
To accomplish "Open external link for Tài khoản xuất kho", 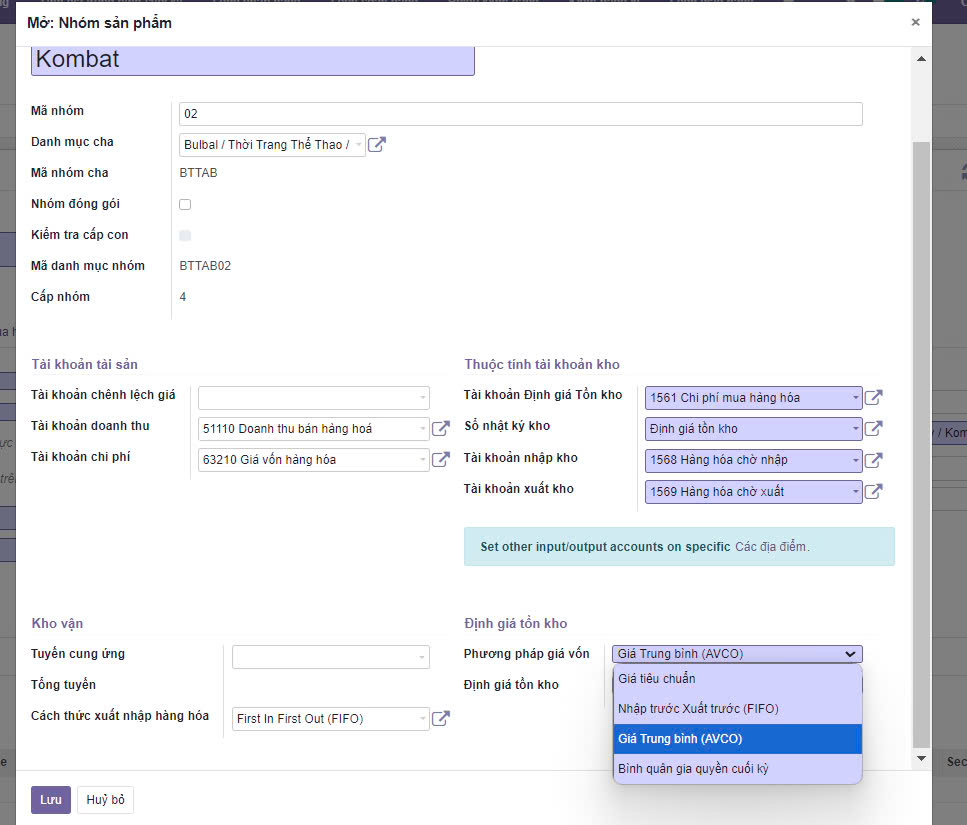I will (x=873, y=492).
